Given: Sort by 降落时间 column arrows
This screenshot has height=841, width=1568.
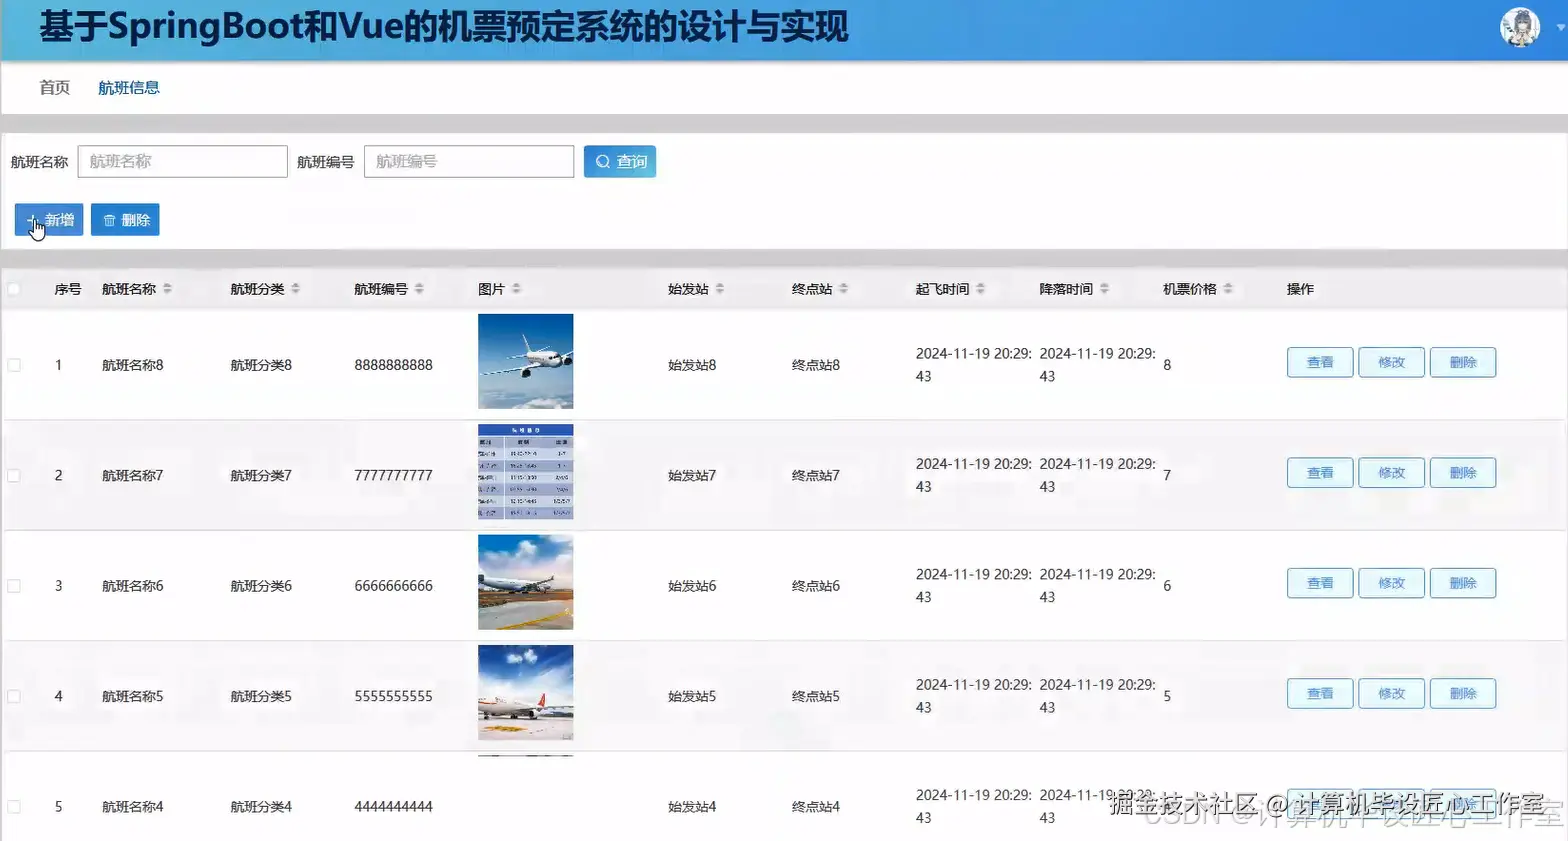Looking at the screenshot, I should 1104,289.
